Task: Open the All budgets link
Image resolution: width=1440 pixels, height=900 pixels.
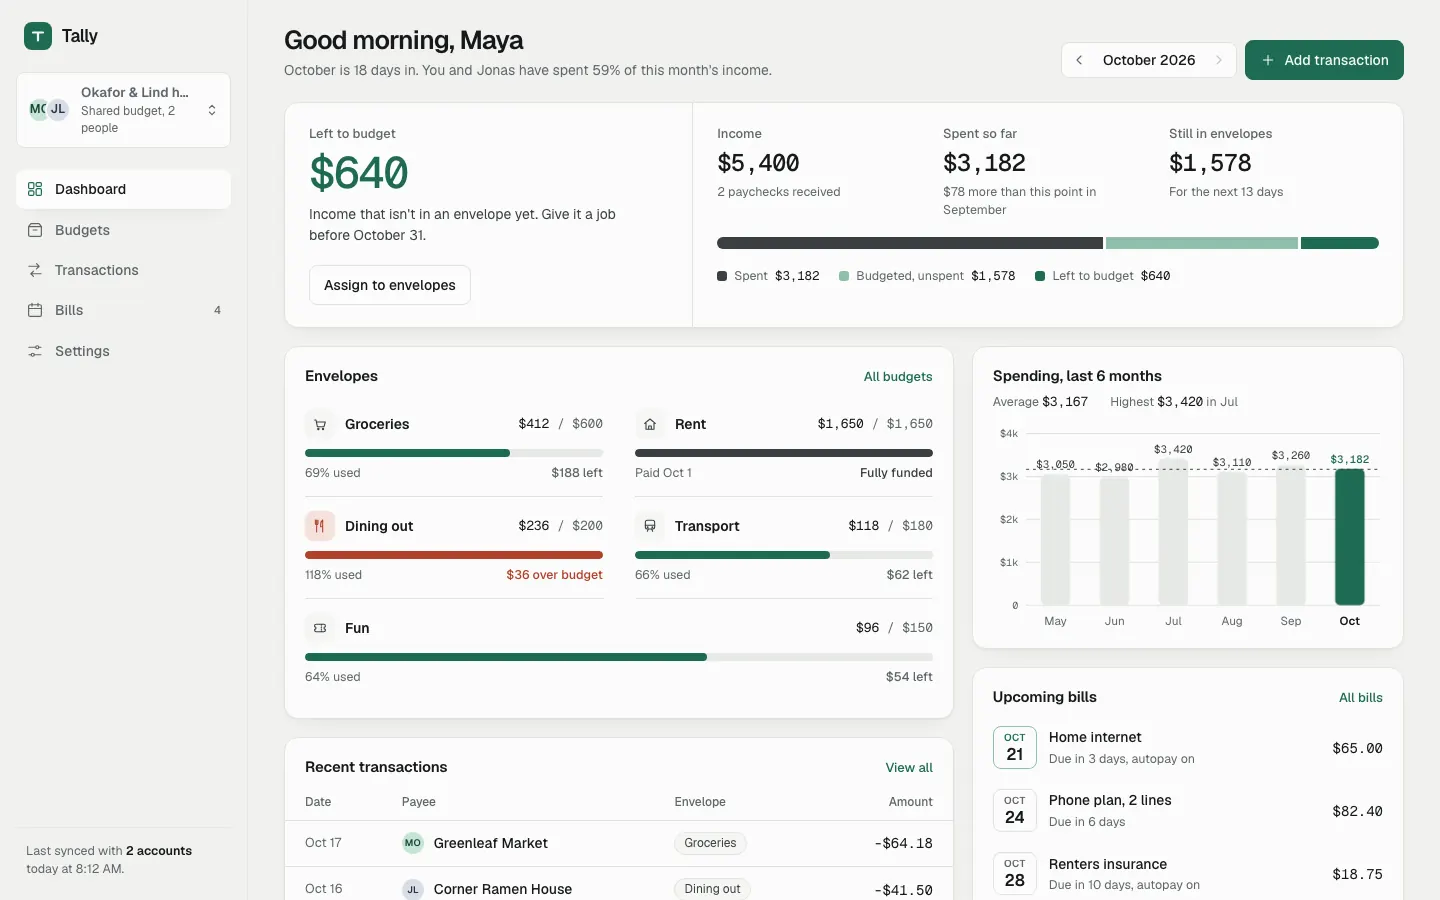Action: coord(898,377)
